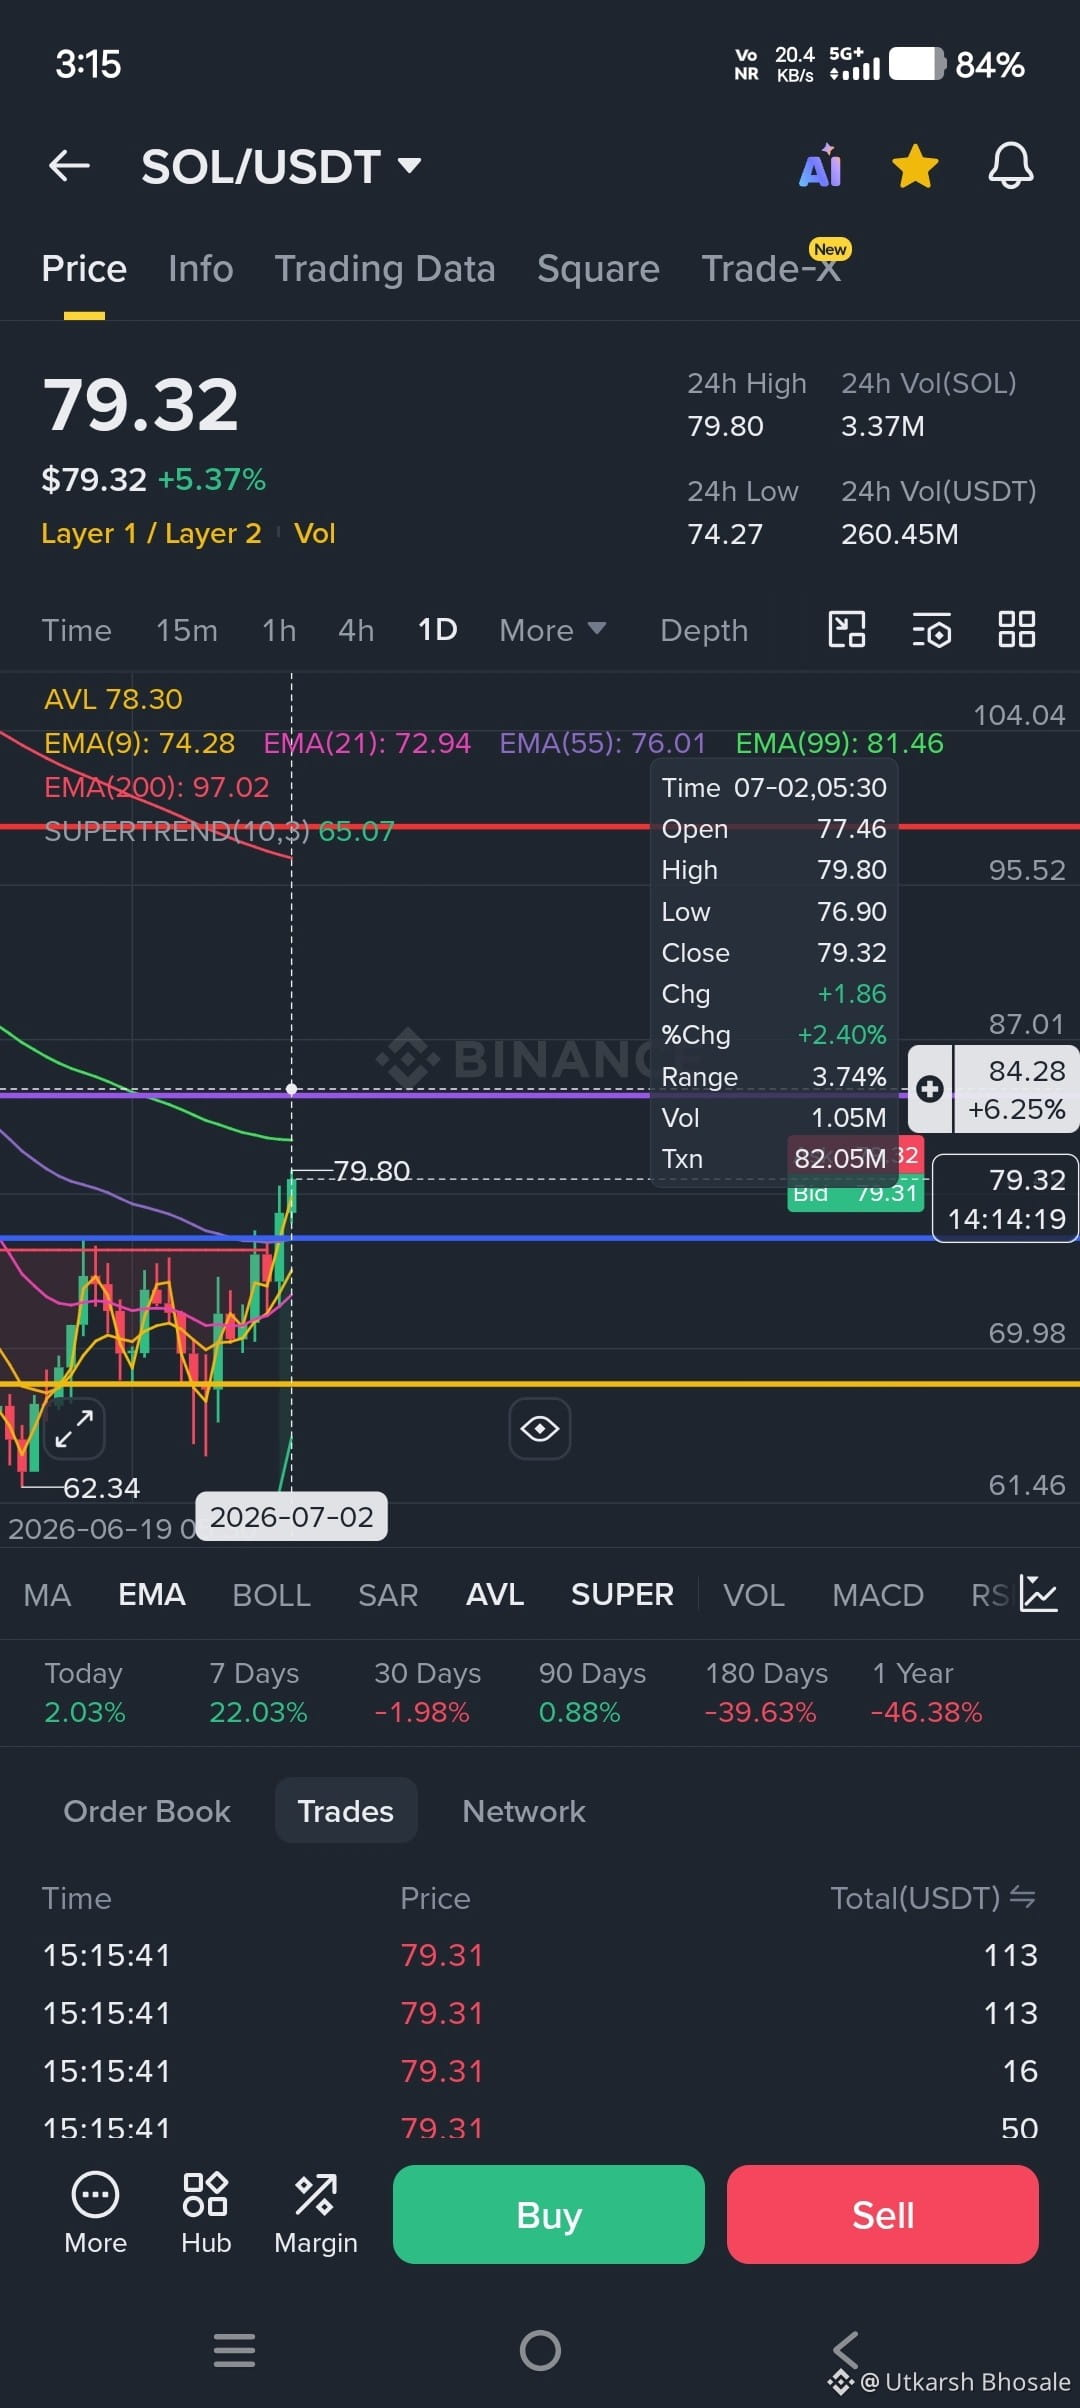Select the Time chart interval
Viewport: 1080px width, 2408px height.
76,630
